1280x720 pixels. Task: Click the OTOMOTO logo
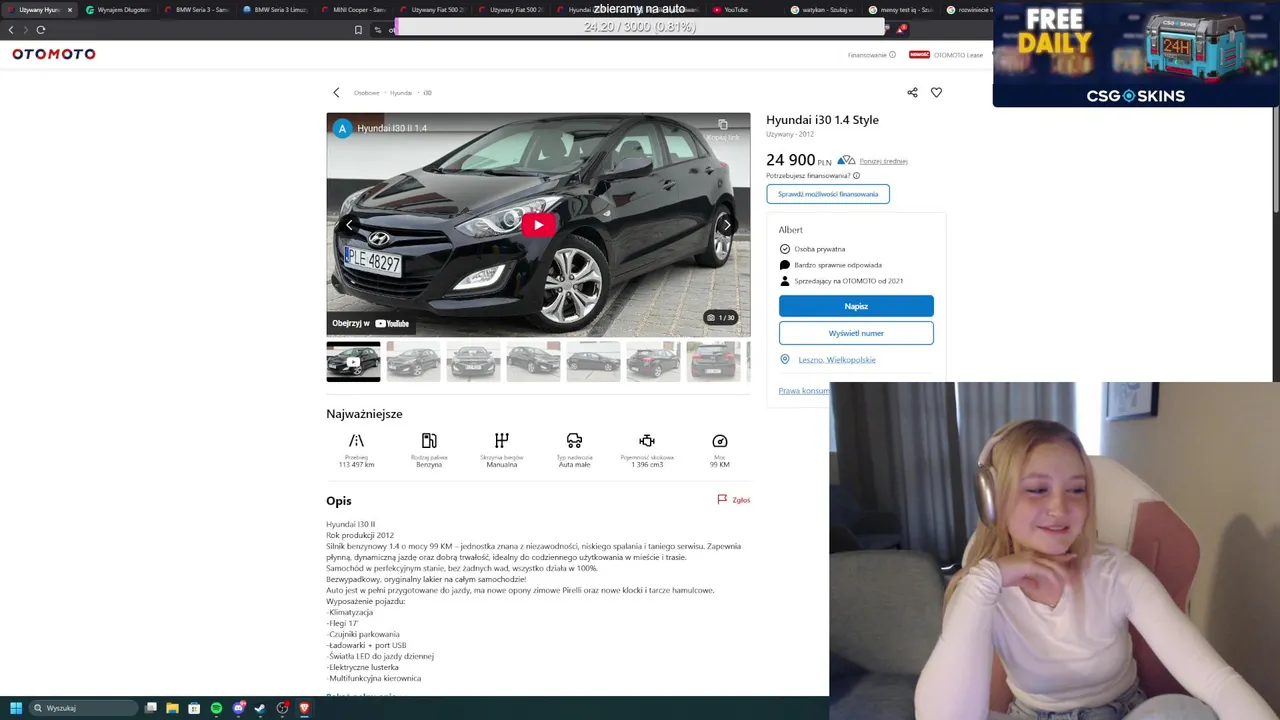(x=54, y=54)
